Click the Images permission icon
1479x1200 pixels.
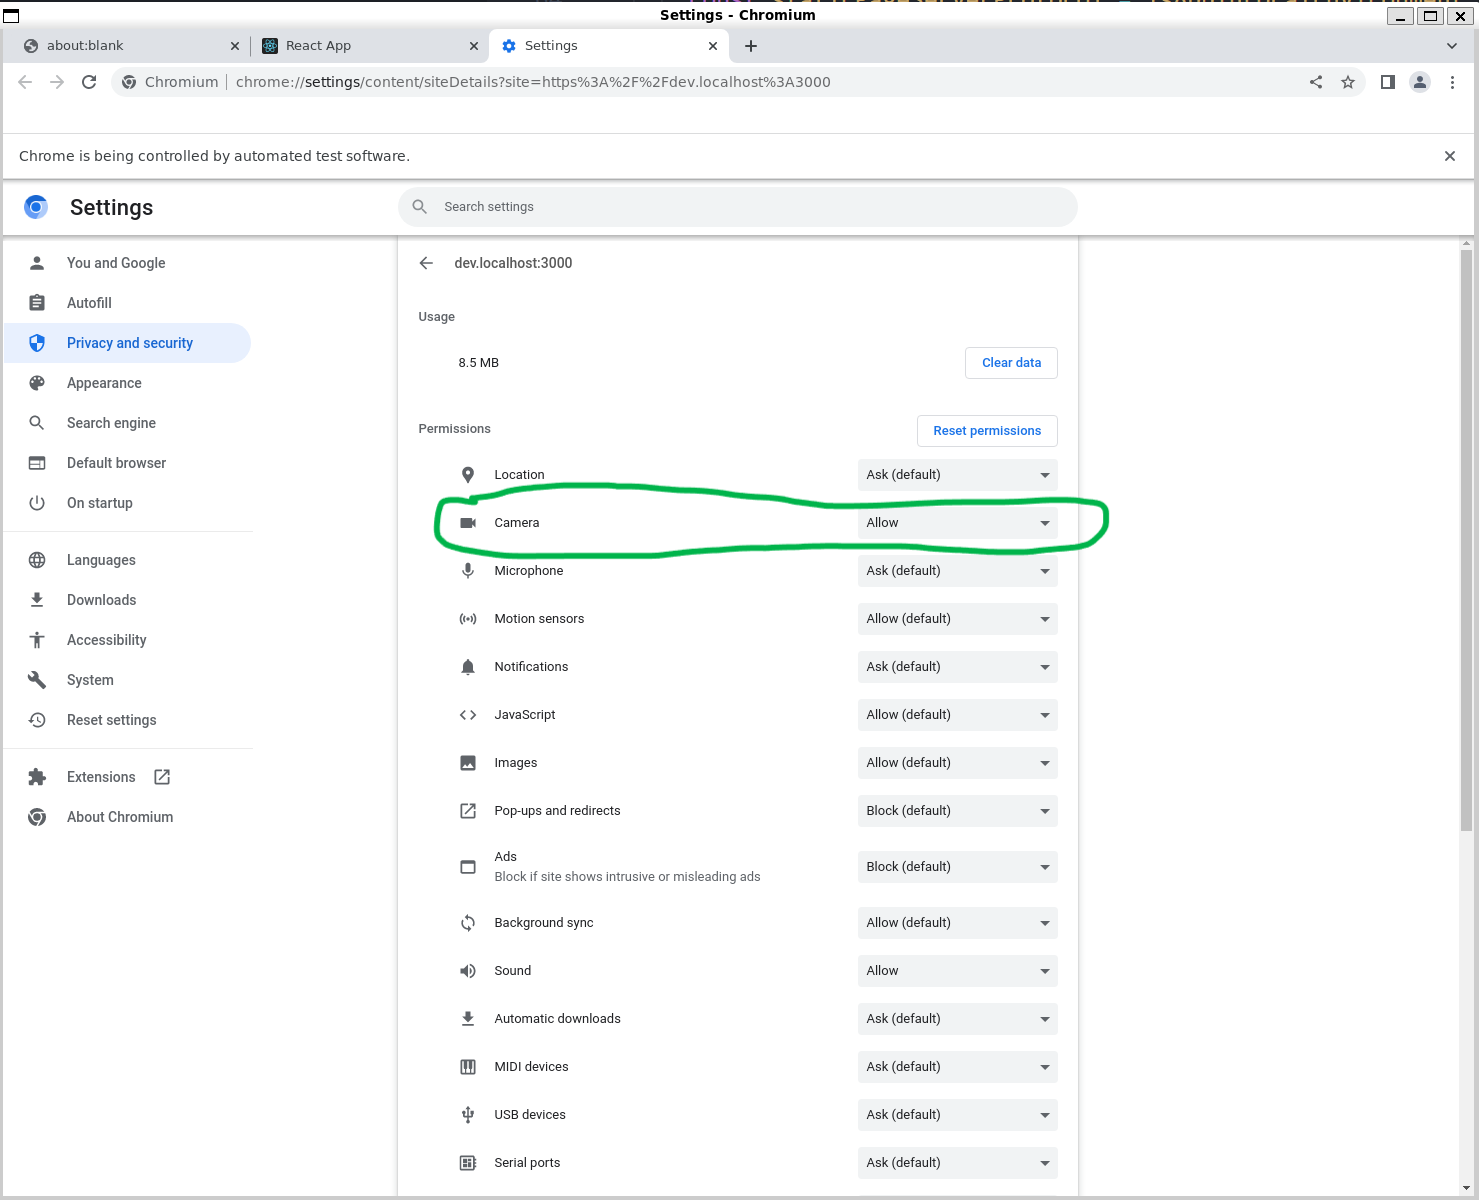[x=468, y=763]
